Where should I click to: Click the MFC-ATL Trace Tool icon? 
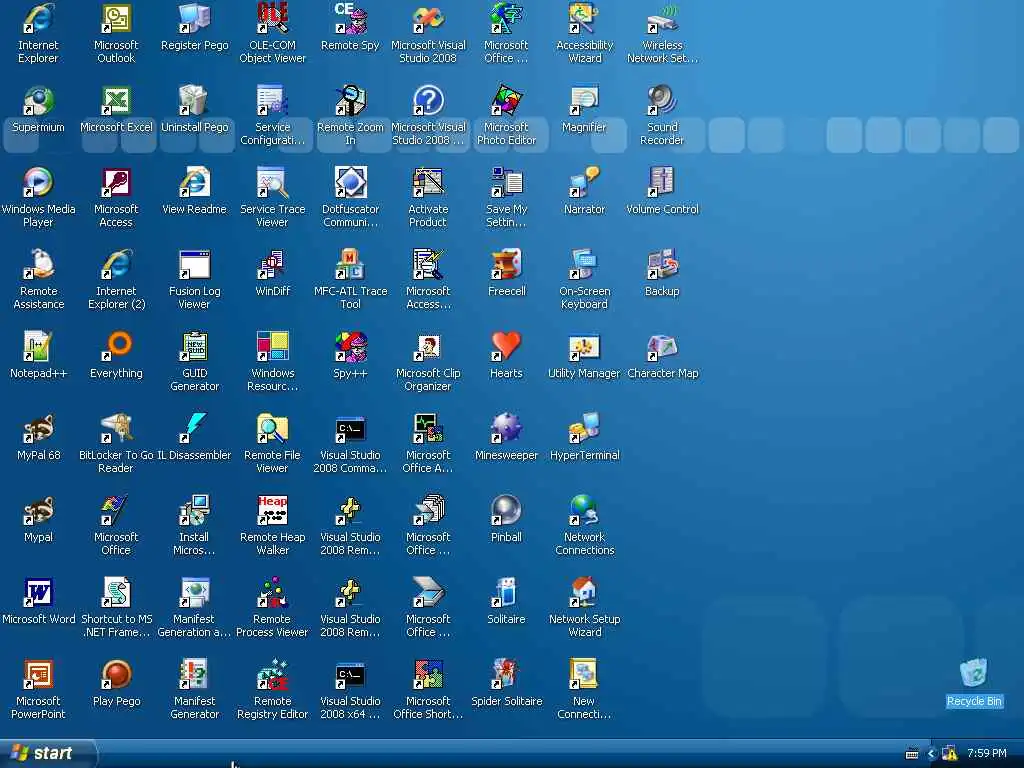pyautogui.click(x=351, y=265)
